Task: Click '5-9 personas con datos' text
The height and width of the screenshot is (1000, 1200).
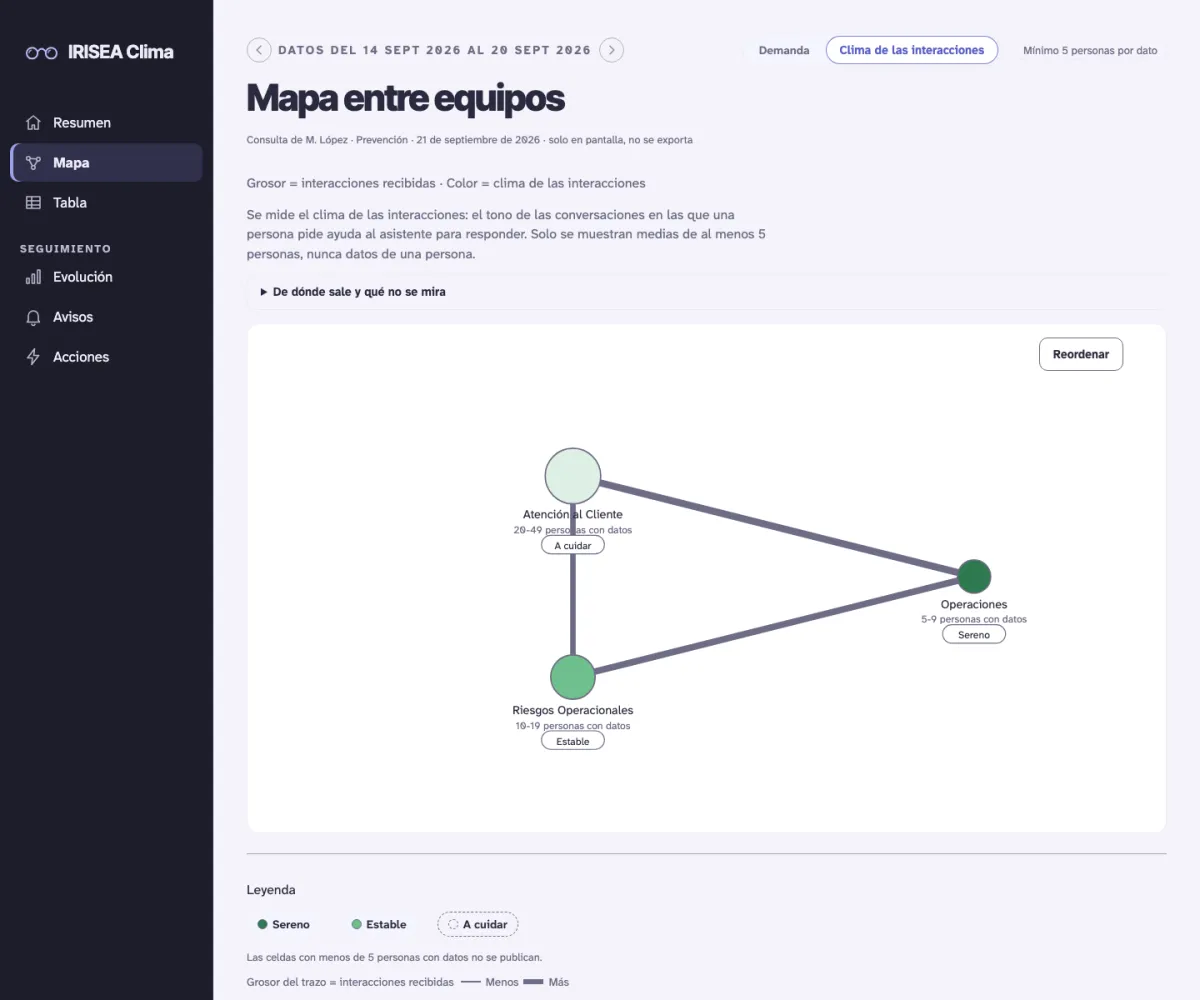Action: (x=974, y=619)
